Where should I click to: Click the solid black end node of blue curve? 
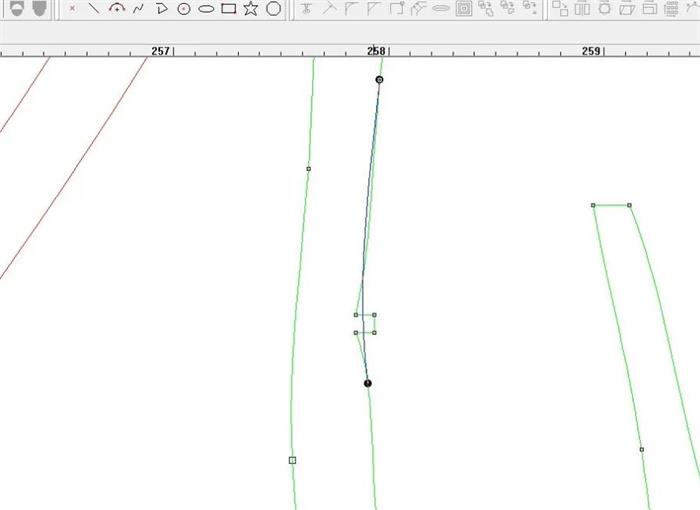coord(368,383)
